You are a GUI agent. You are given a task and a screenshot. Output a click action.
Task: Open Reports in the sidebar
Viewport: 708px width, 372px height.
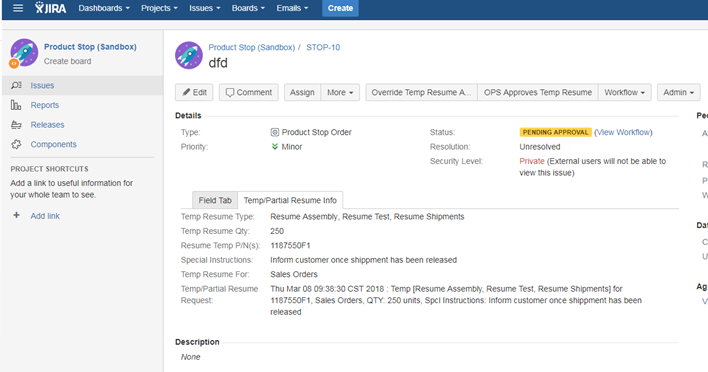click(45, 105)
